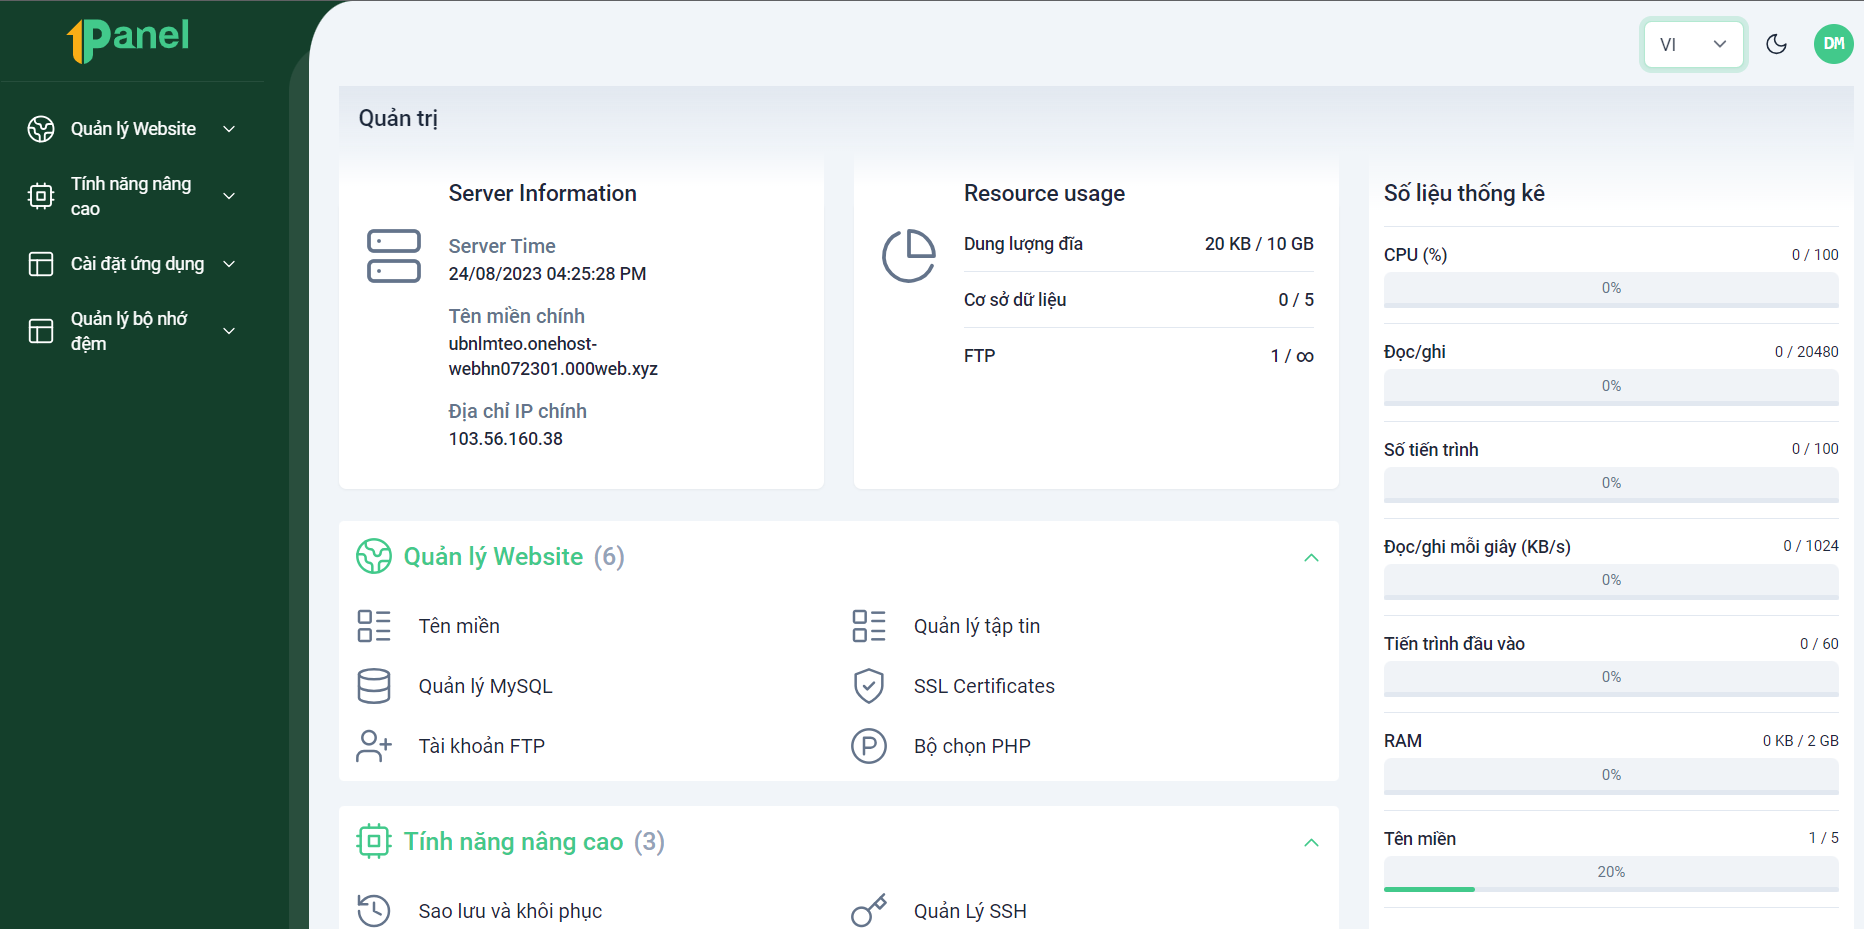The image size is (1864, 929).
Task: Click the globe icon in Quản lý Website section header
Action: [374, 556]
